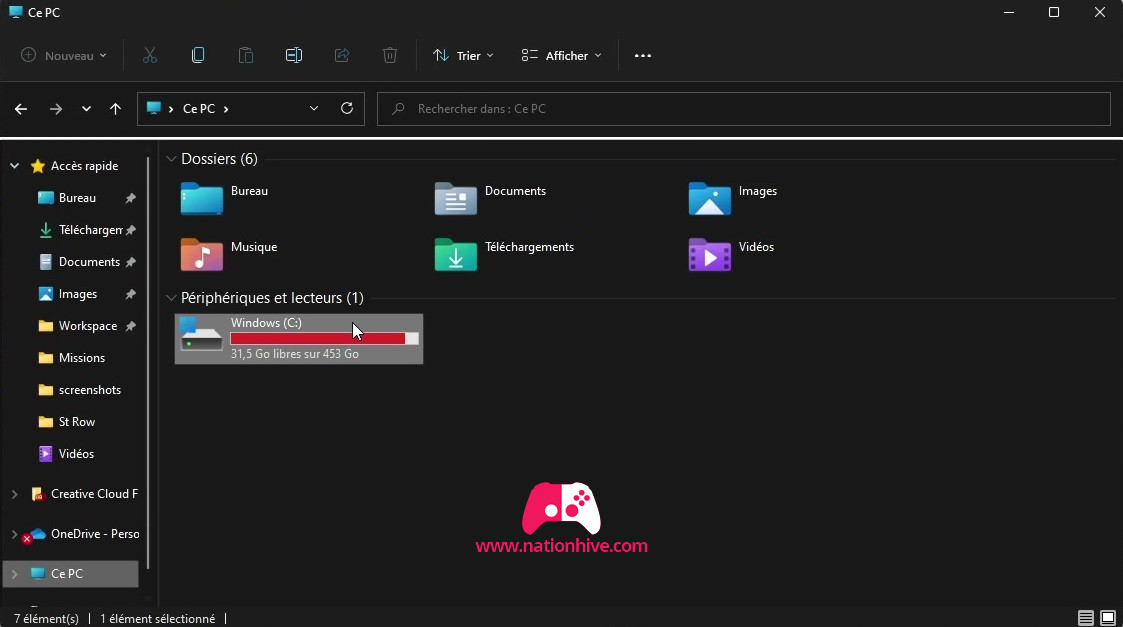1123x627 pixels.
Task: Collapse the Périphériques et lecteurs group
Action: pos(171,298)
